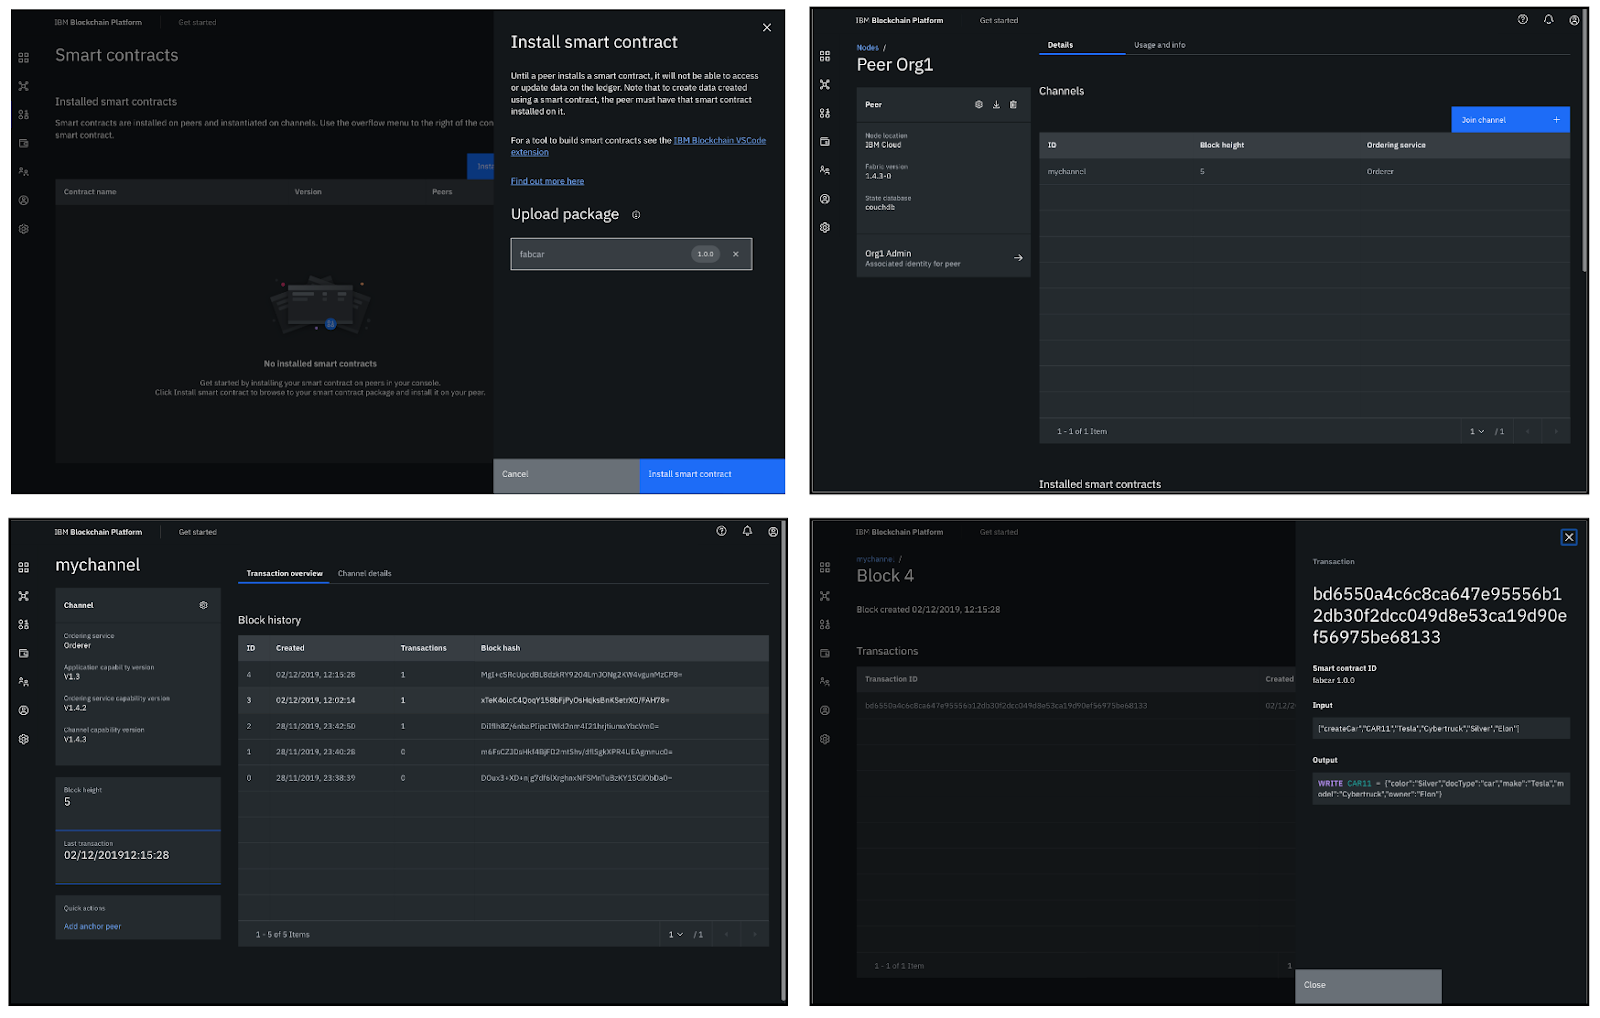The height and width of the screenshot is (1018, 1600).
Task: Open Wallet sidebar icon on mychannel screen
Action: [23, 653]
